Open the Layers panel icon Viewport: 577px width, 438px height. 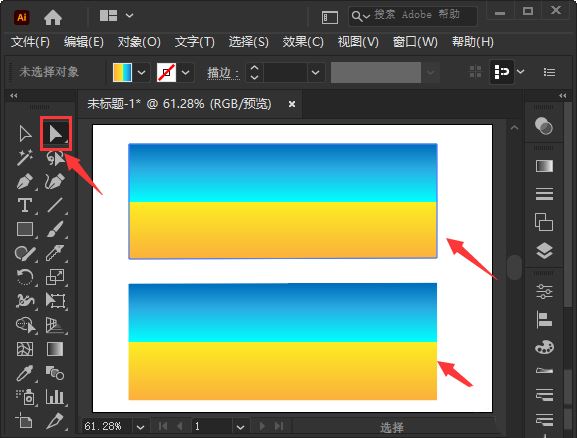click(544, 251)
